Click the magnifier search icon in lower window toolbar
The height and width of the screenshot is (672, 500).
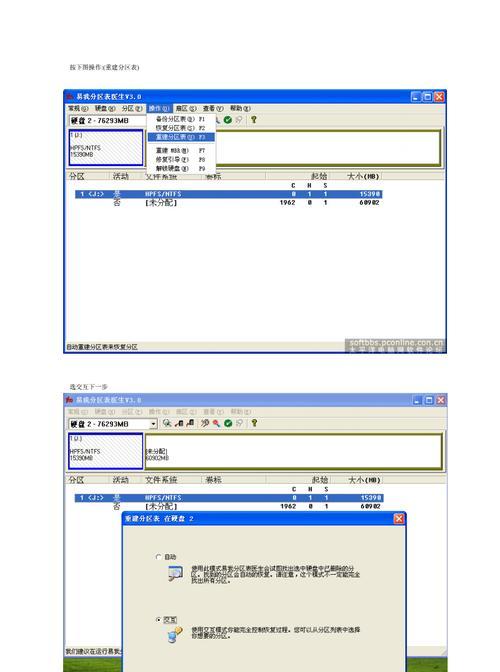point(167,423)
